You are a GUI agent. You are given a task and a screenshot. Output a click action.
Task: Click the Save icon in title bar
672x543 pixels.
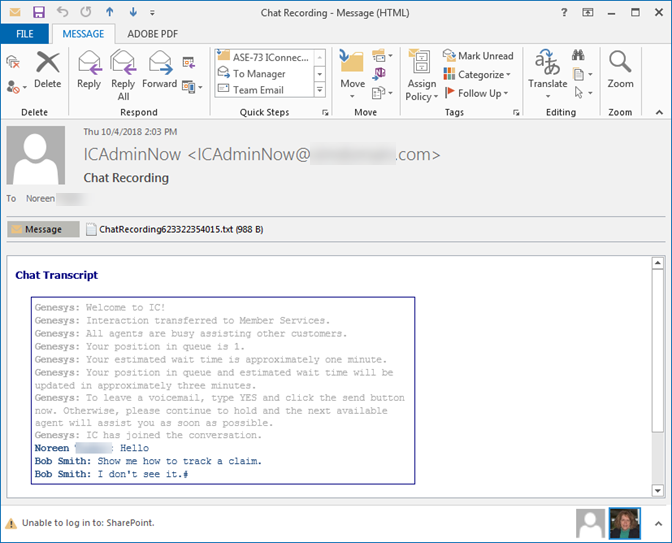tap(38, 11)
